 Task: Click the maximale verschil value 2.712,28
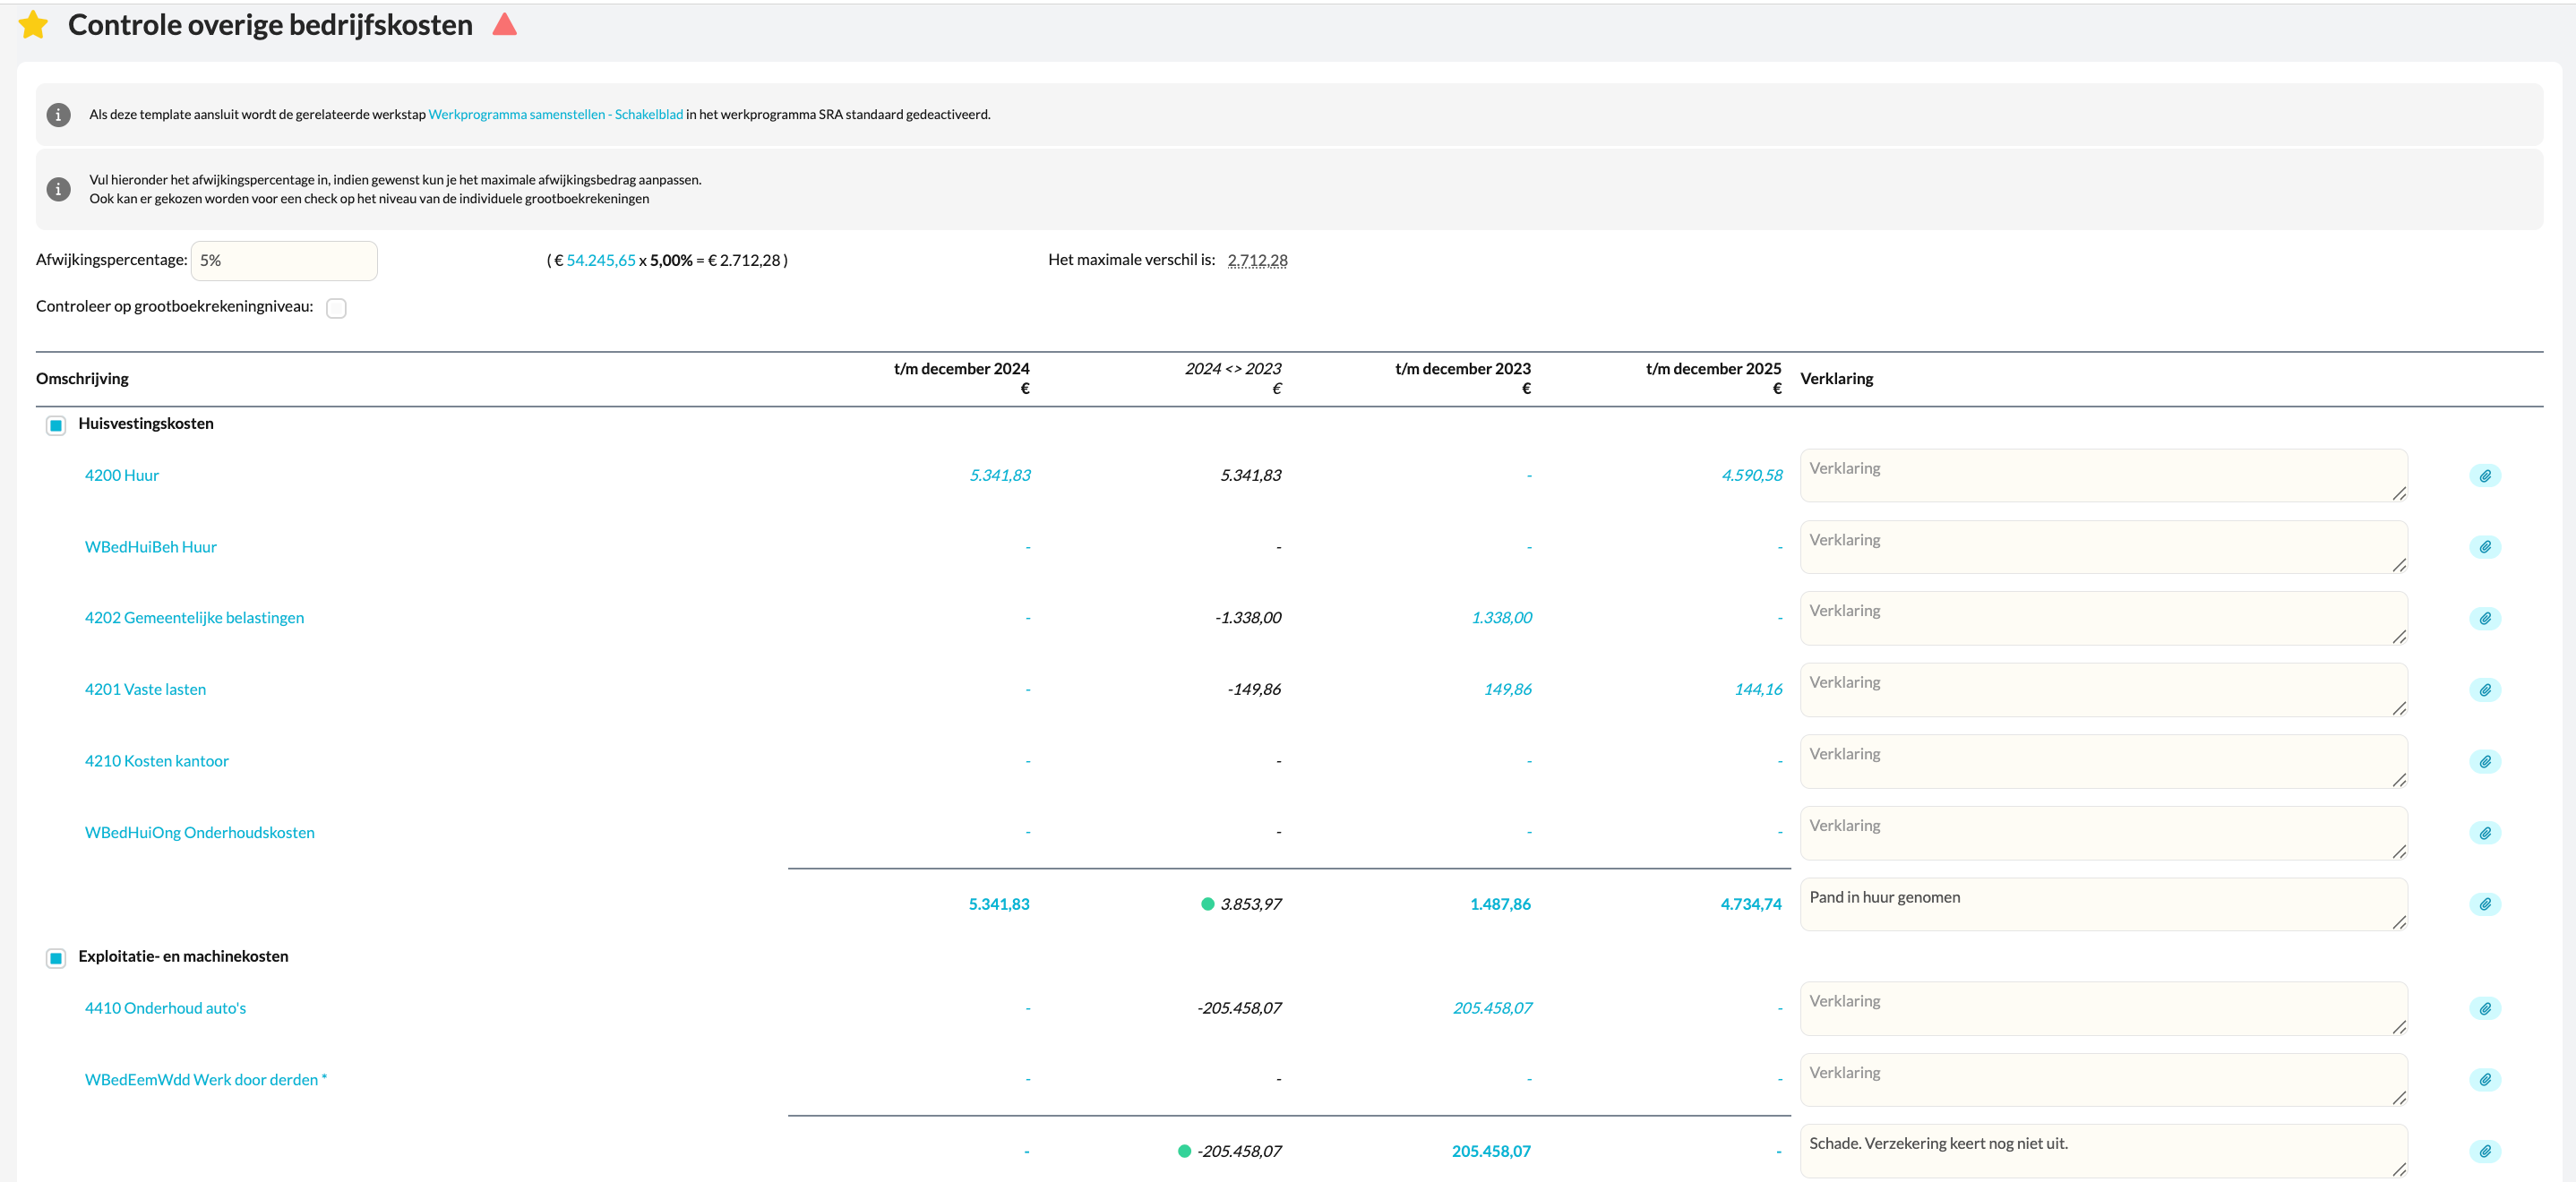coord(1257,261)
